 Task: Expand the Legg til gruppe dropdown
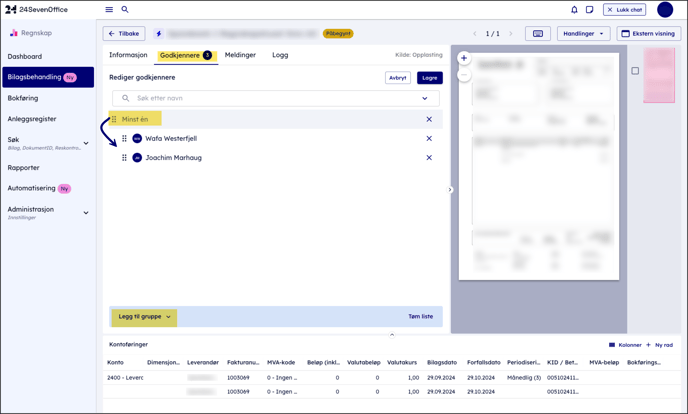[144, 317]
